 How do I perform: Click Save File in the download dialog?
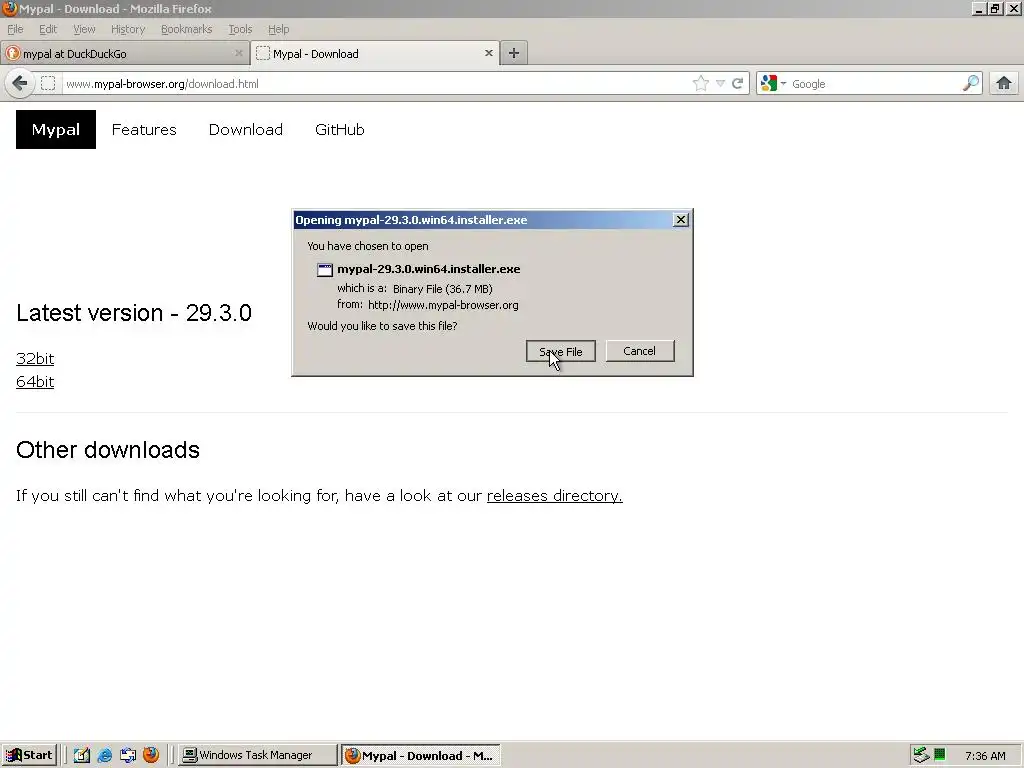[560, 351]
